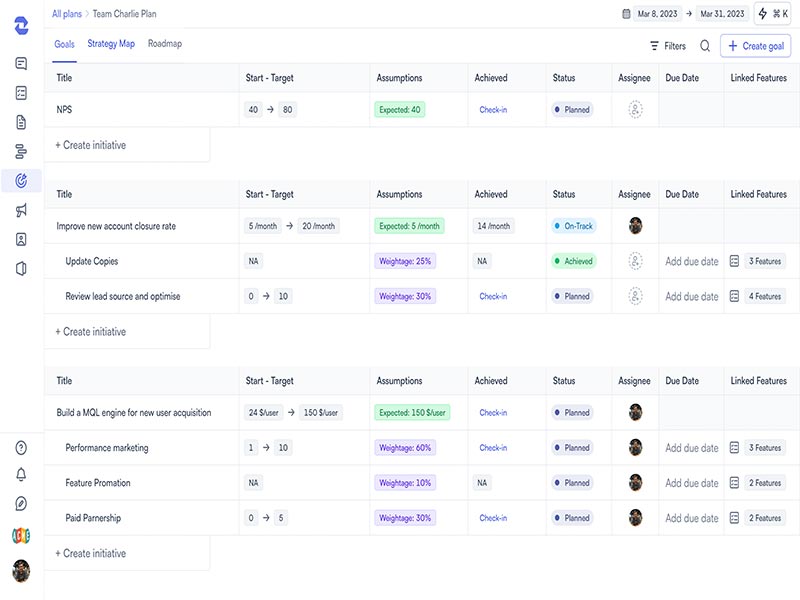Viewport: 800px width, 600px height.
Task: Open start date Mar 8, 2023 picker
Action: [x=655, y=14]
